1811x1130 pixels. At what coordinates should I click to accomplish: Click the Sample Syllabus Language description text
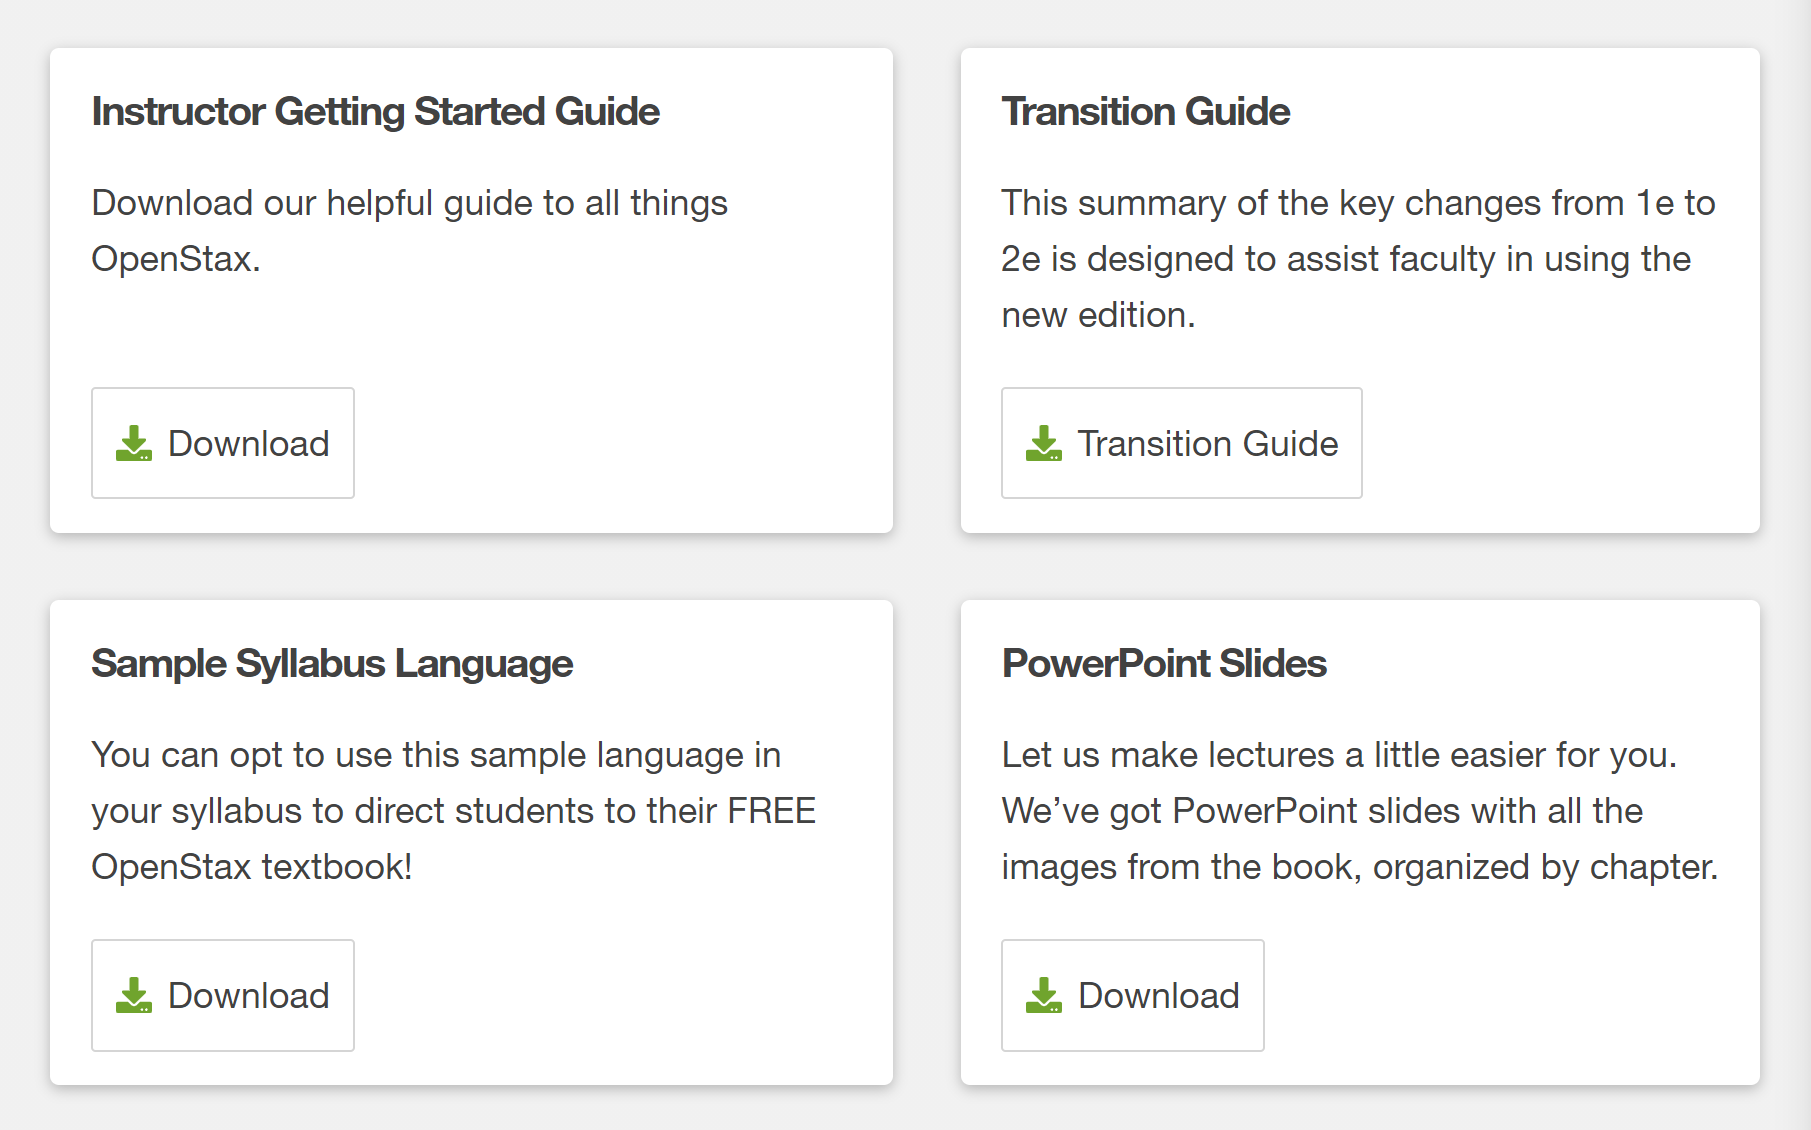click(x=452, y=810)
